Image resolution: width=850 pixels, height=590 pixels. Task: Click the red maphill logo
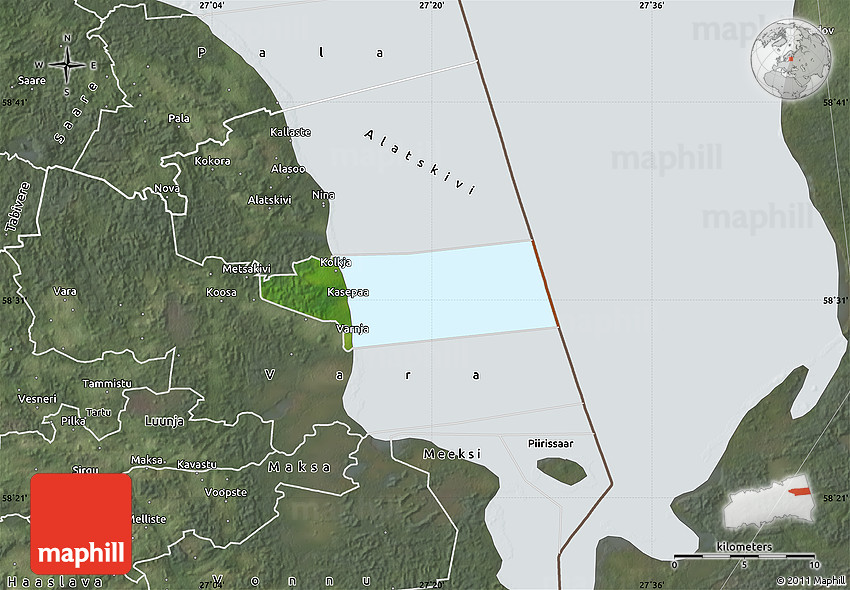[81, 523]
